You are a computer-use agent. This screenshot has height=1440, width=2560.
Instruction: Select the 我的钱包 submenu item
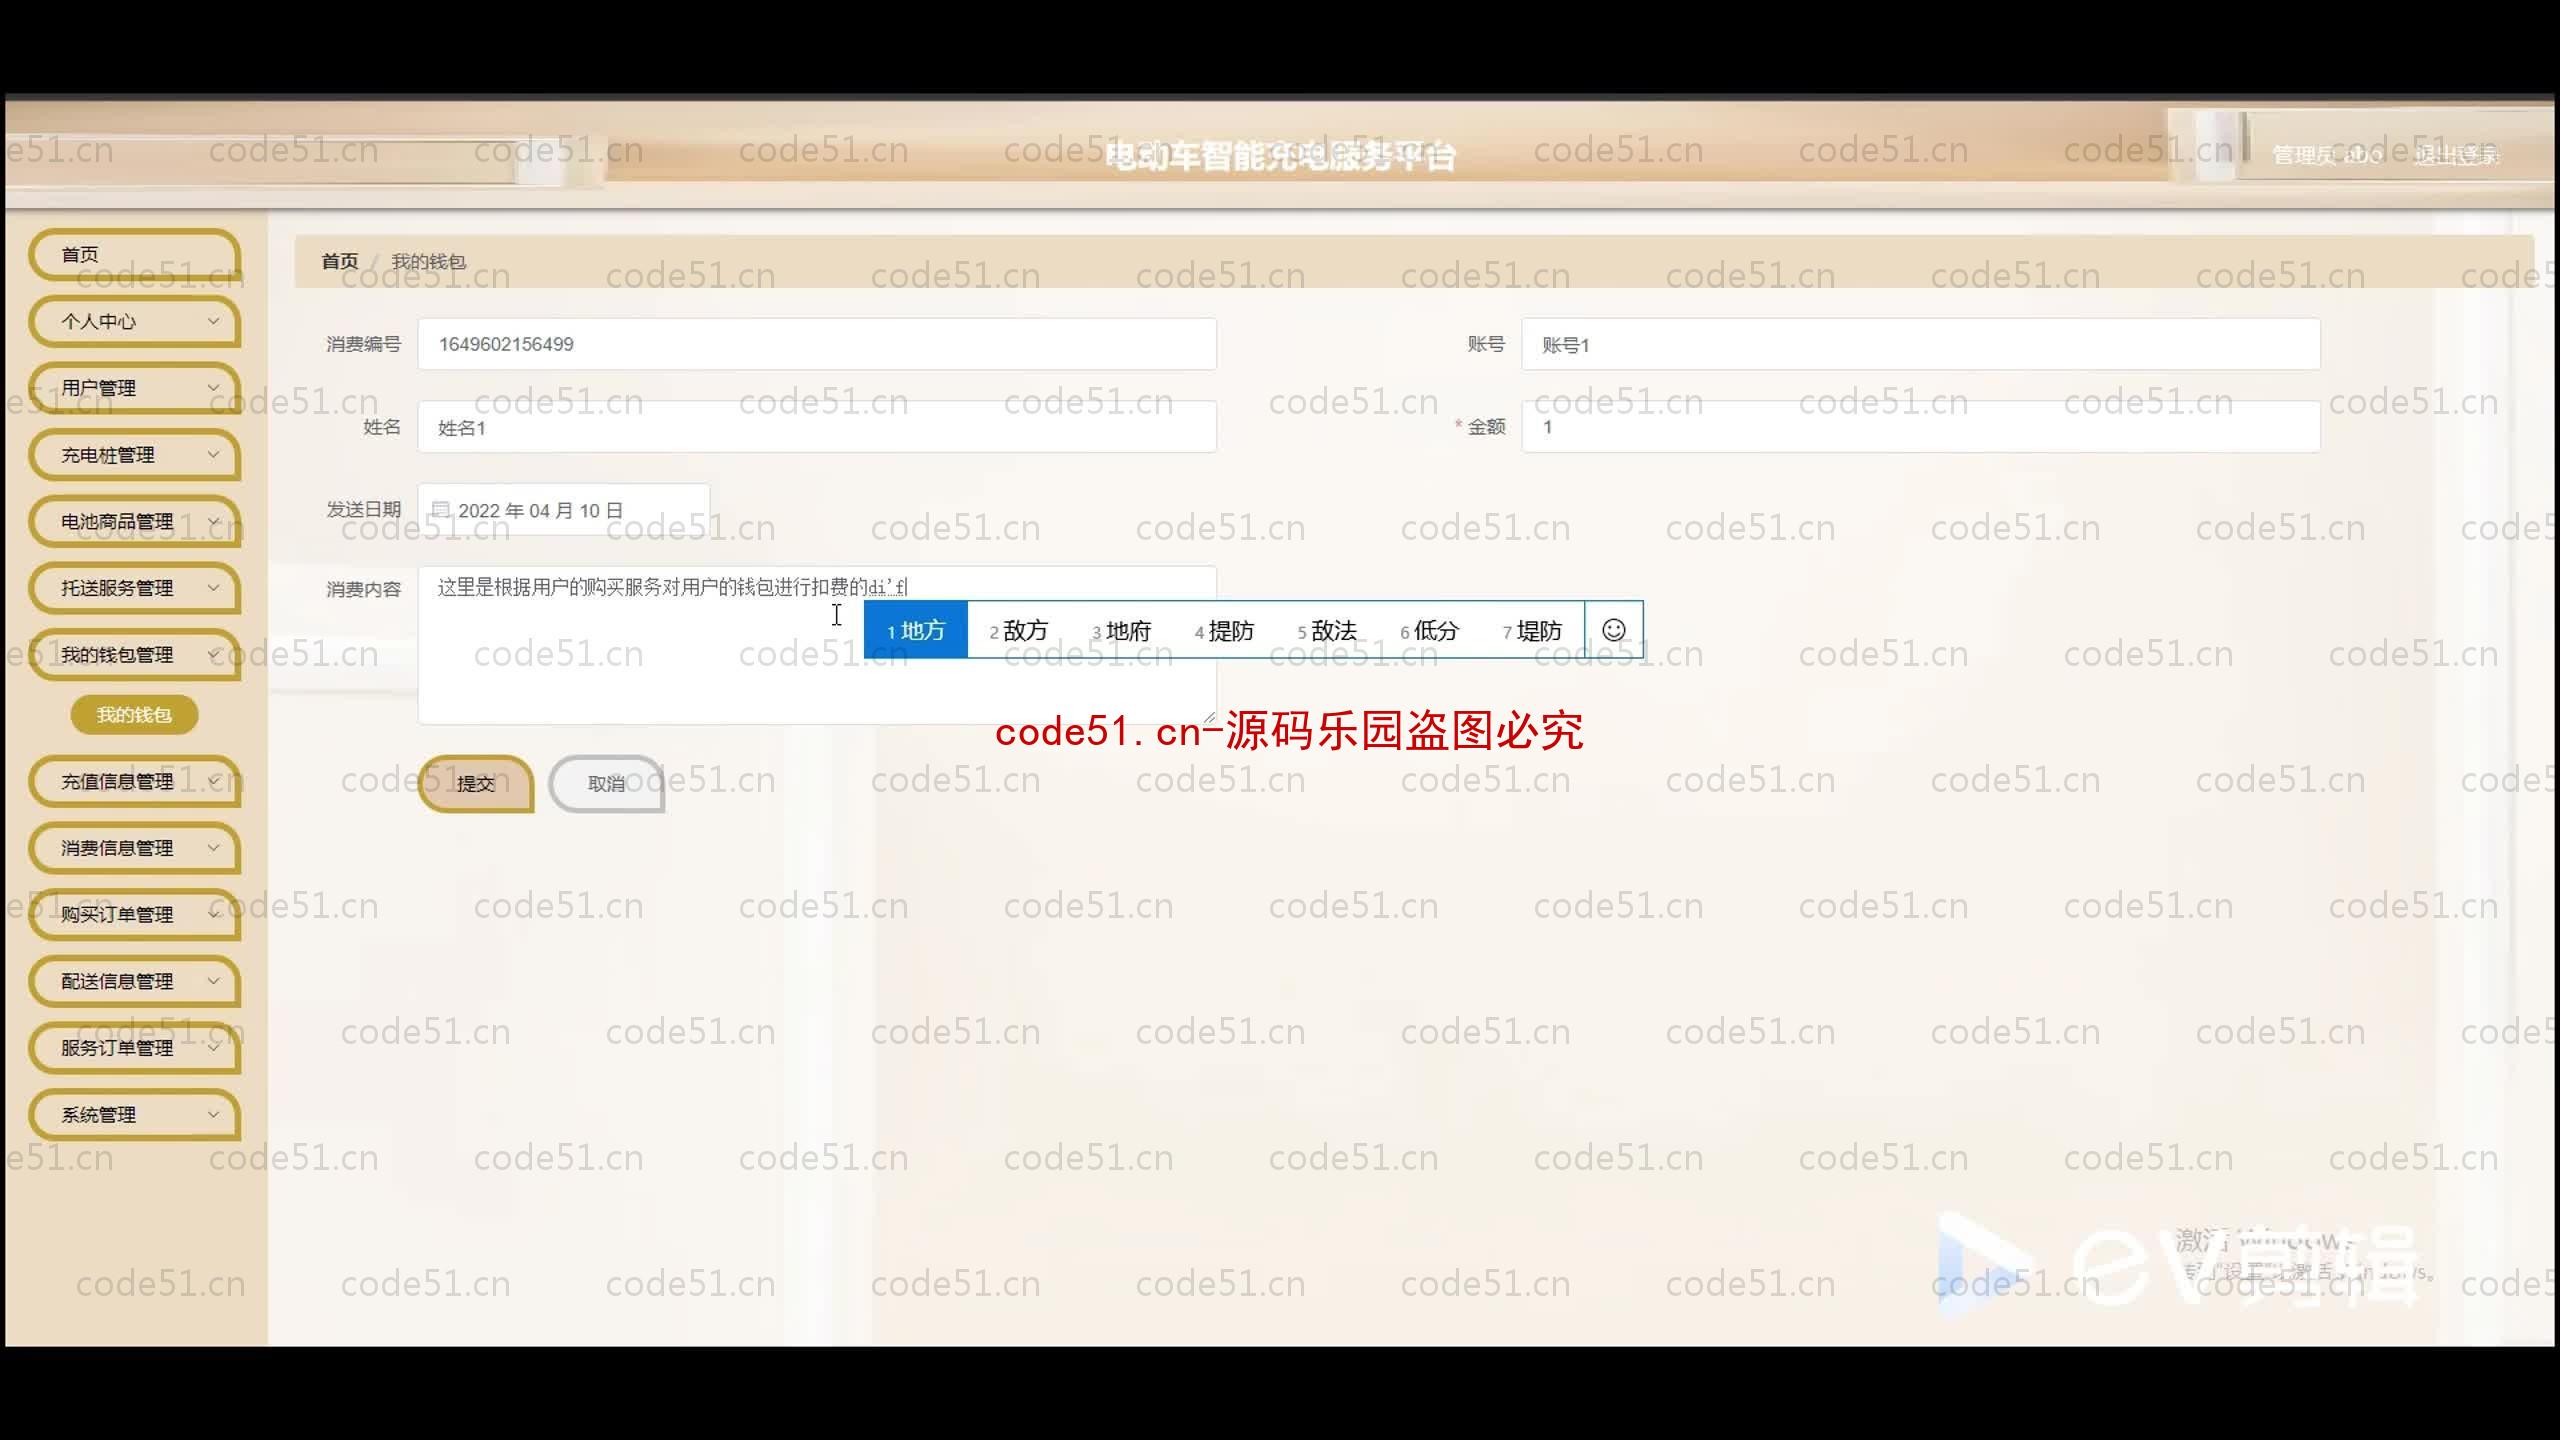134,715
